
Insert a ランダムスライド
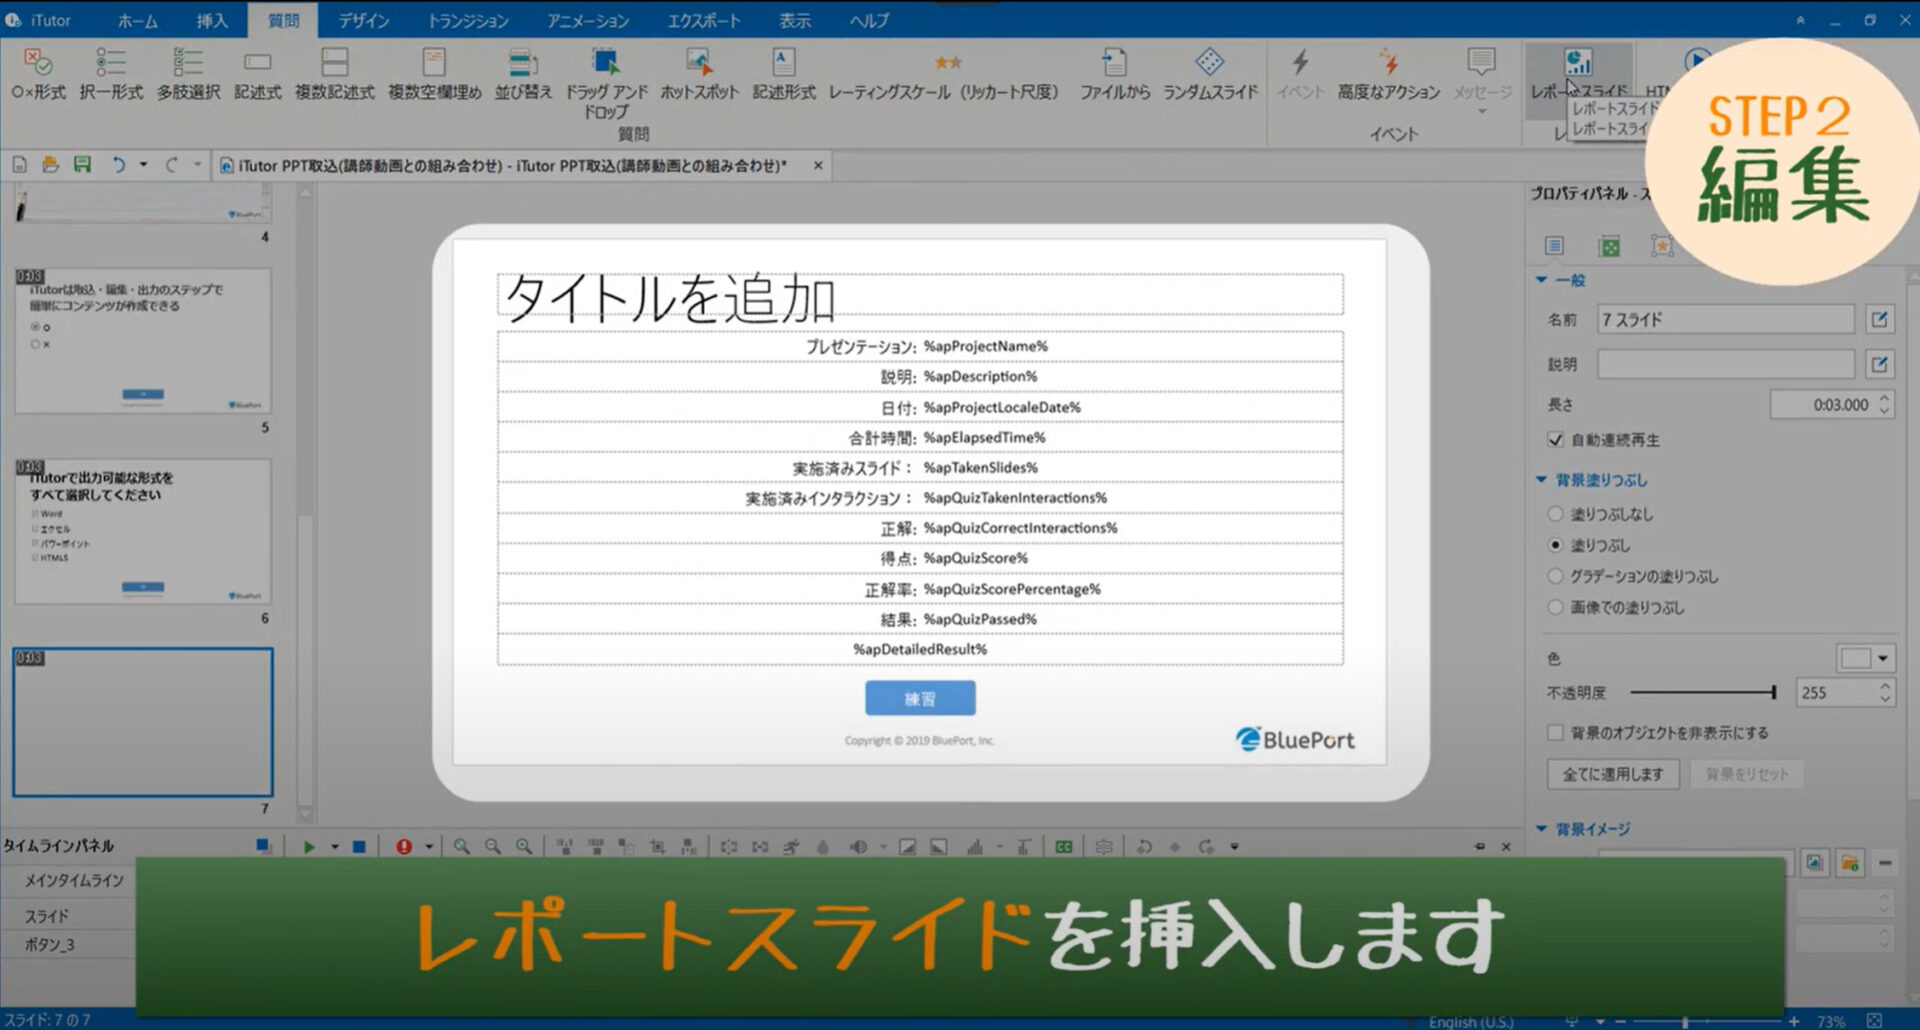pos(1208,72)
